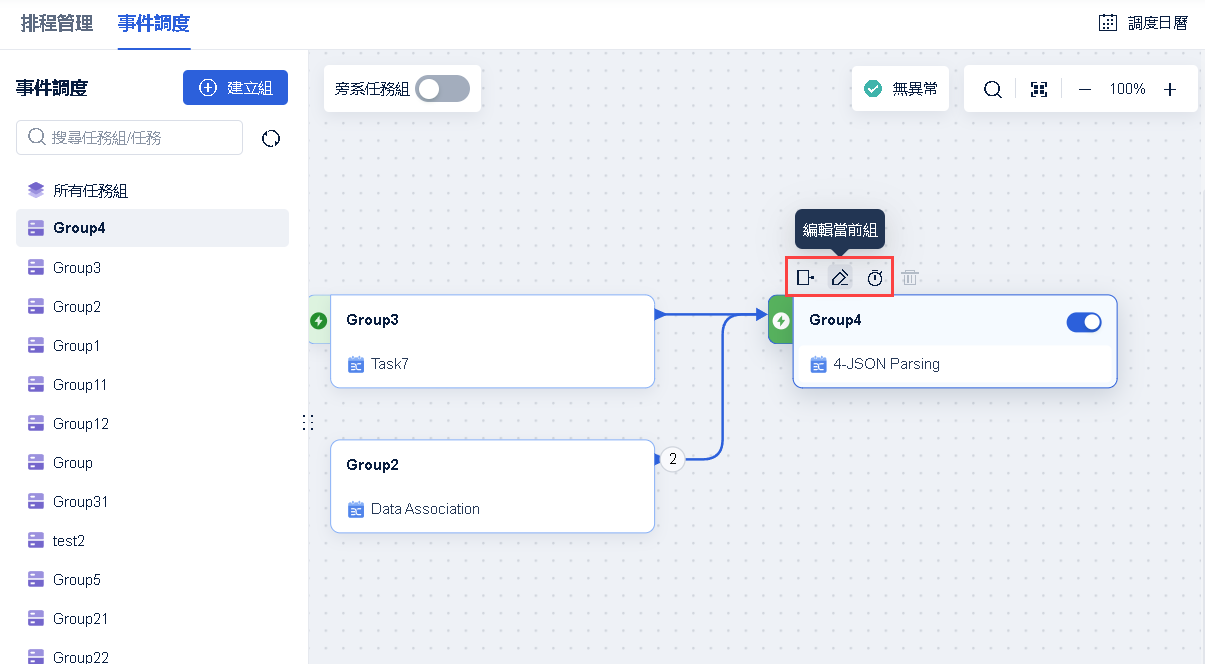Image resolution: width=1205 pixels, height=664 pixels.
Task: Zoom out with the minus icon
Action: 1085,89
